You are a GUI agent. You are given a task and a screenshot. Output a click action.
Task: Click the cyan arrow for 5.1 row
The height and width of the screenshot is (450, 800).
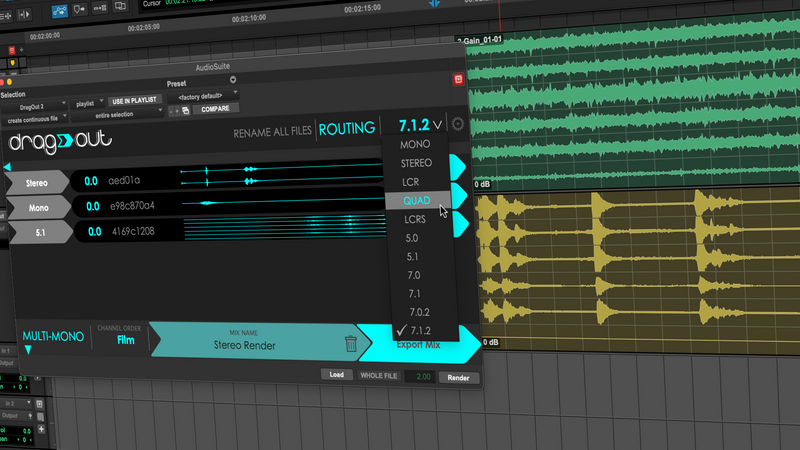pyautogui.click(x=461, y=224)
